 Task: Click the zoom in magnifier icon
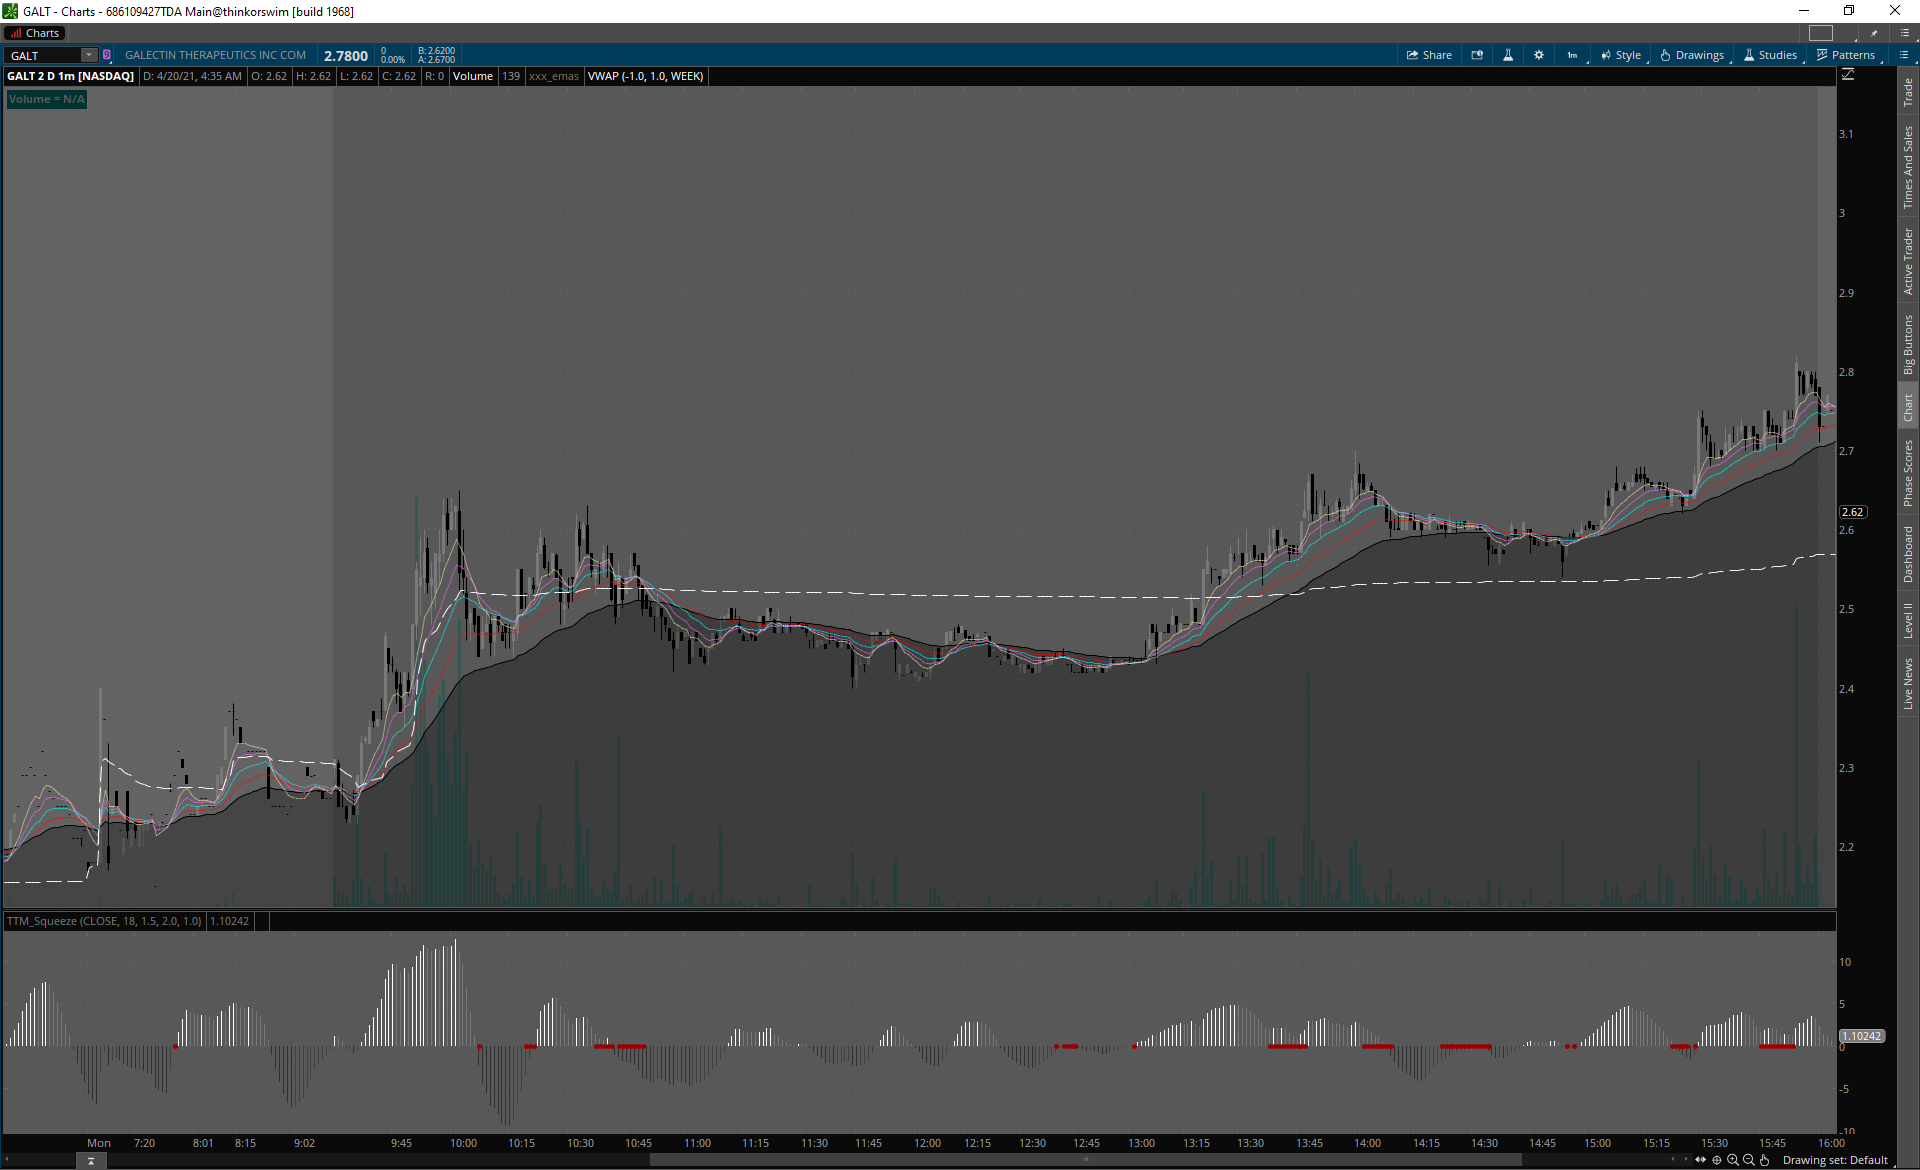(1733, 1160)
